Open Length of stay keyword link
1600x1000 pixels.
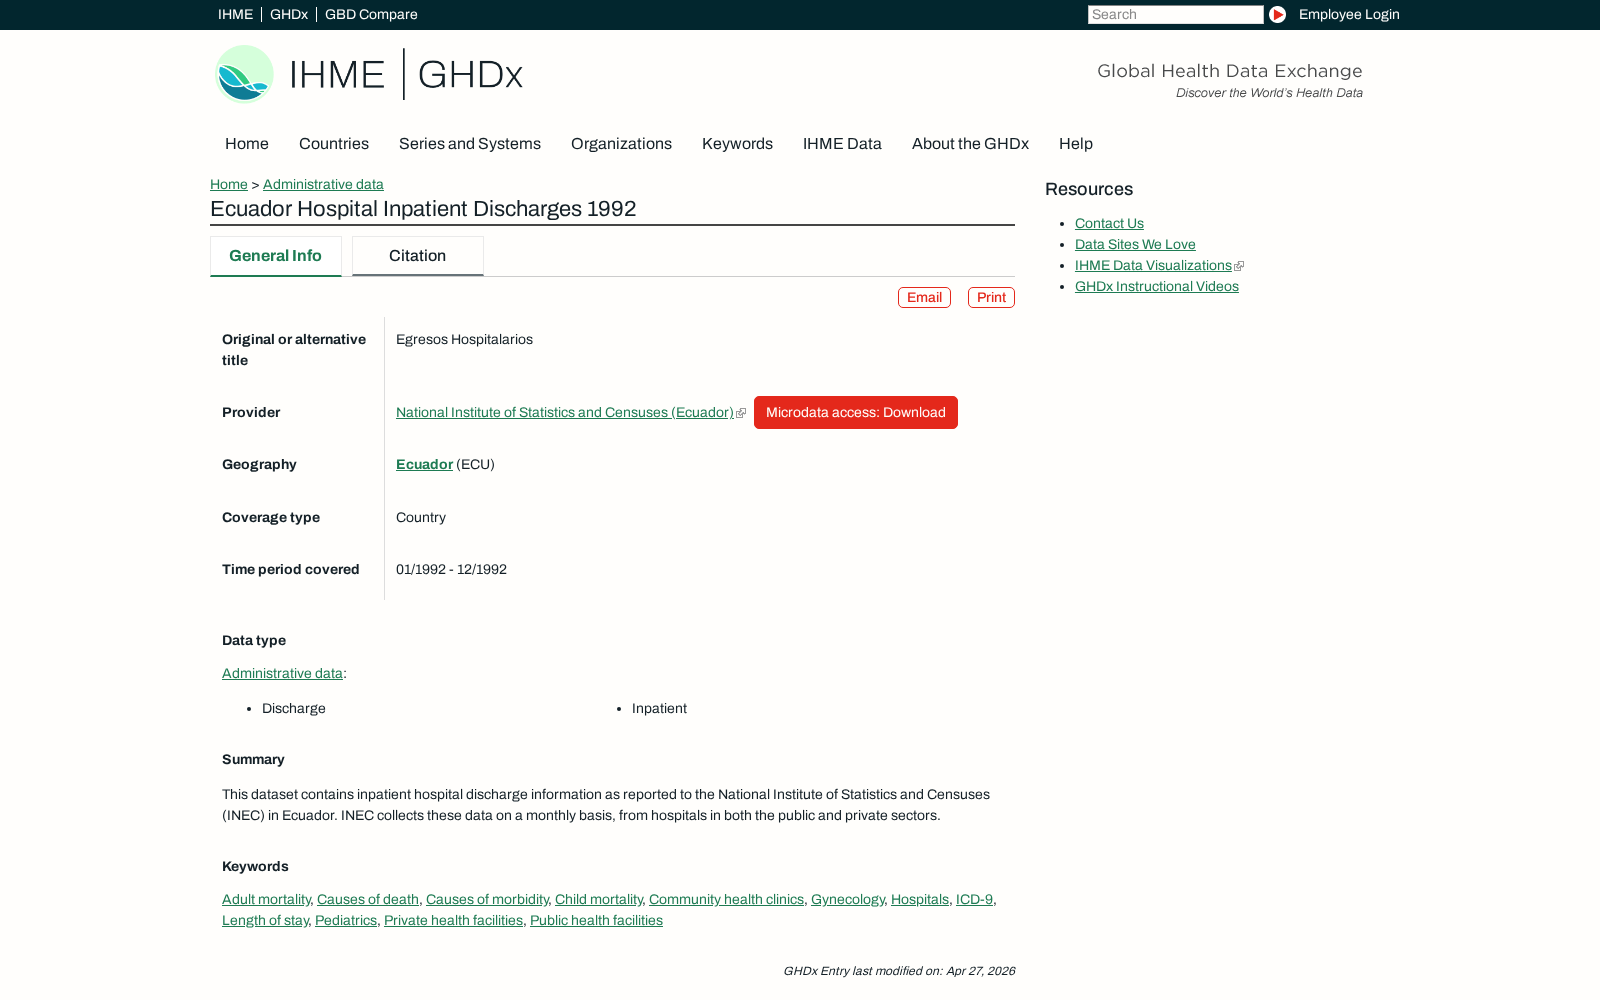pyautogui.click(x=265, y=921)
